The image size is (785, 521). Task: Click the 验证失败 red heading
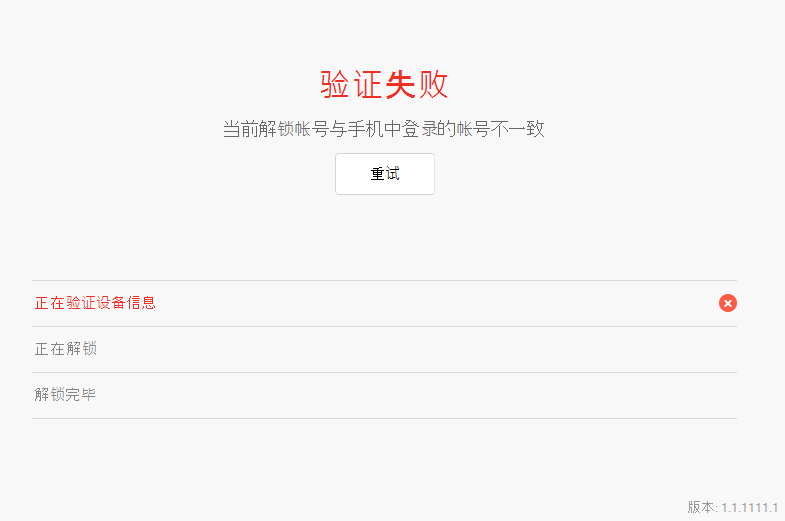tap(384, 85)
